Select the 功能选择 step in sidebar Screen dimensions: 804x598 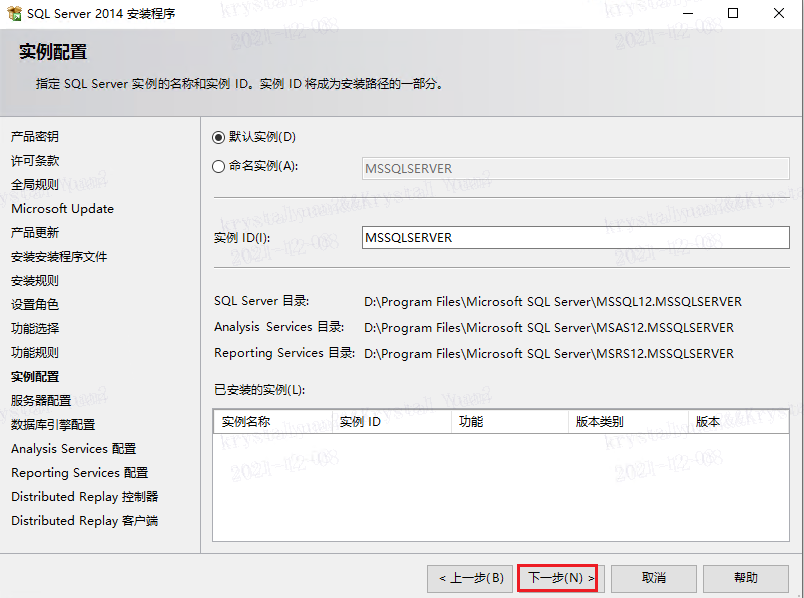35,328
